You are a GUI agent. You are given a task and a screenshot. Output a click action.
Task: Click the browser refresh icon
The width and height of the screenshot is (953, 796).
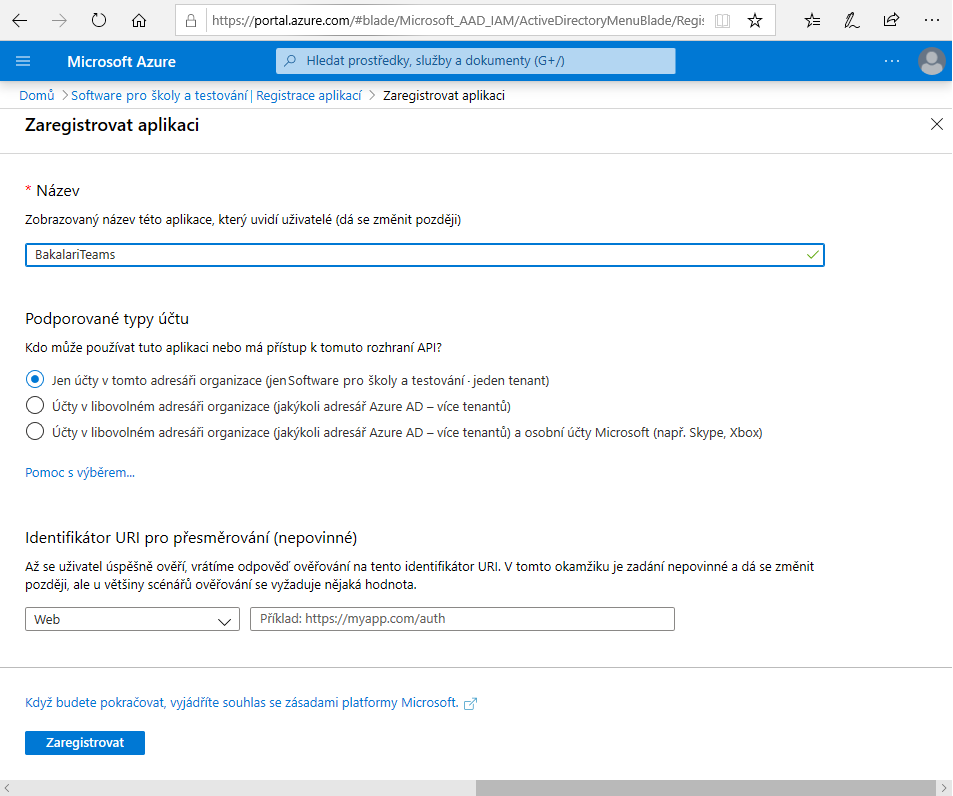(98, 21)
